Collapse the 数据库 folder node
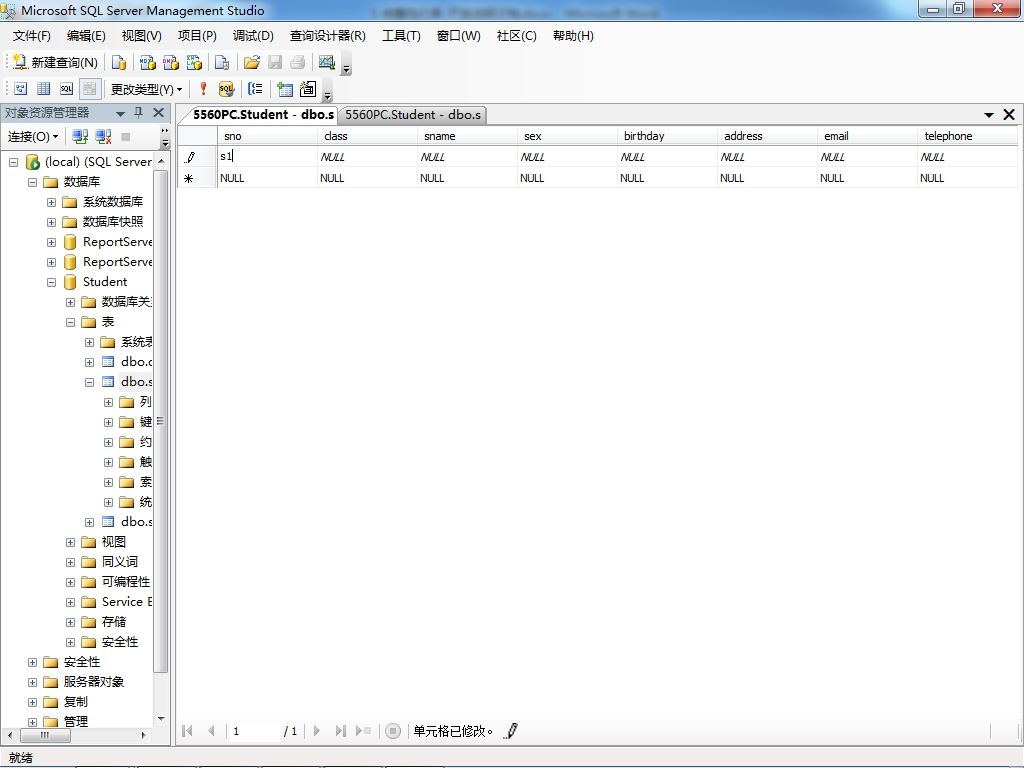Image resolution: width=1024 pixels, height=768 pixels. tap(32, 182)
